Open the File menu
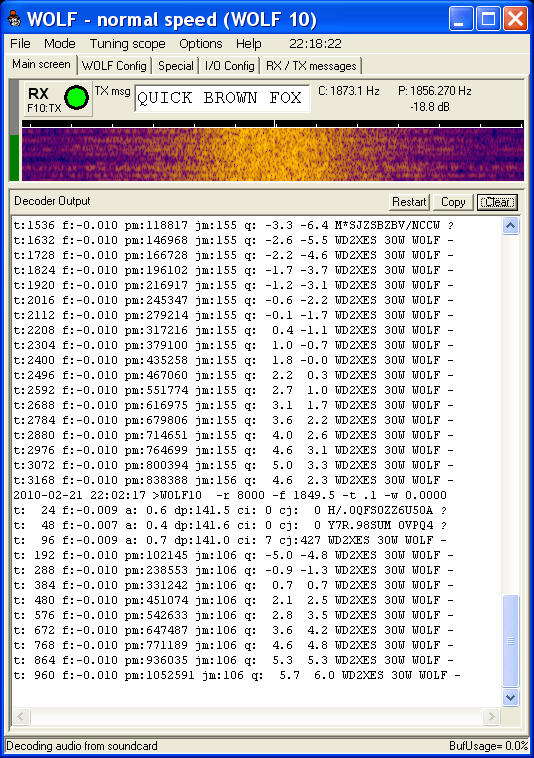This screenshot has width=534, height=758. coord(20,44)
